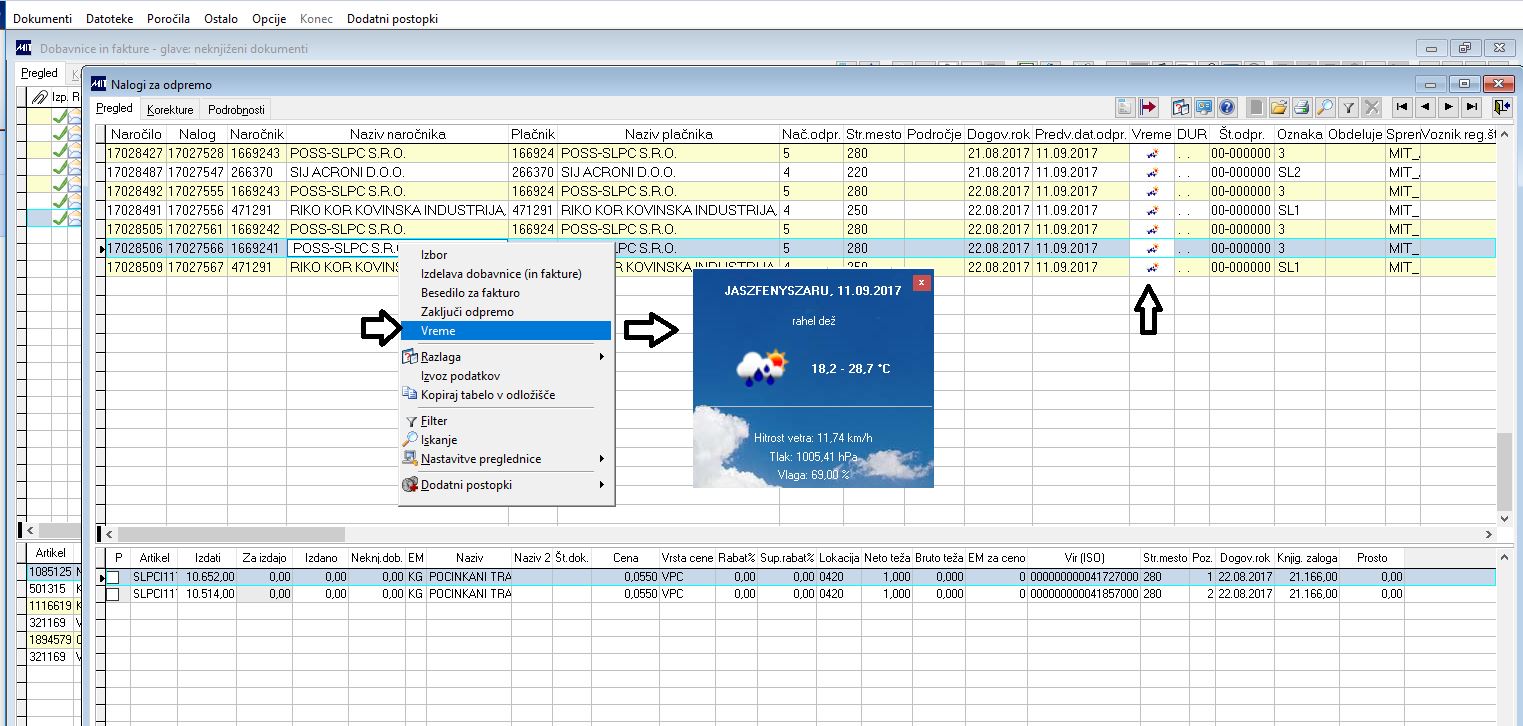The height and width of the screenshot is (726, 1523).
Task: Click the magnifying glass search toolbar icon
Action: coord(1325,108)
